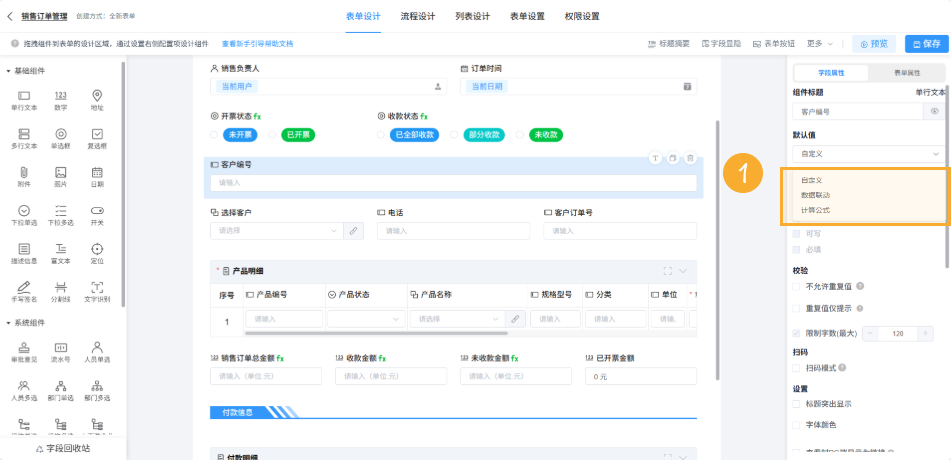Collapse the 产品明细 table chevron
This screenshot has width=951, height=460.
[x=683, y=271]
